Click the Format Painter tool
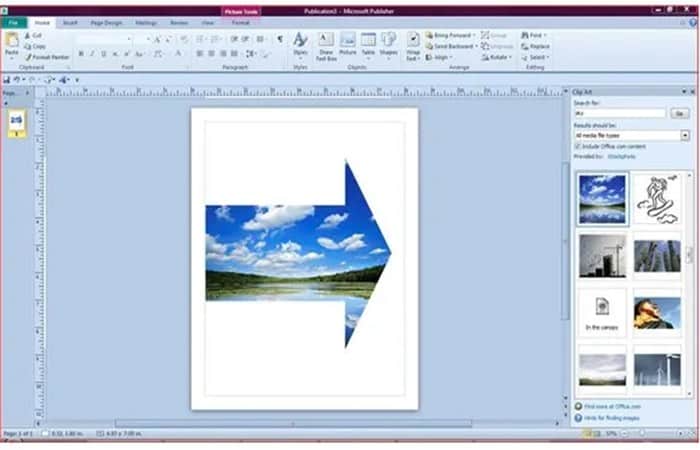This screenshot has width=700, height=450. click(x=47, y=57)
